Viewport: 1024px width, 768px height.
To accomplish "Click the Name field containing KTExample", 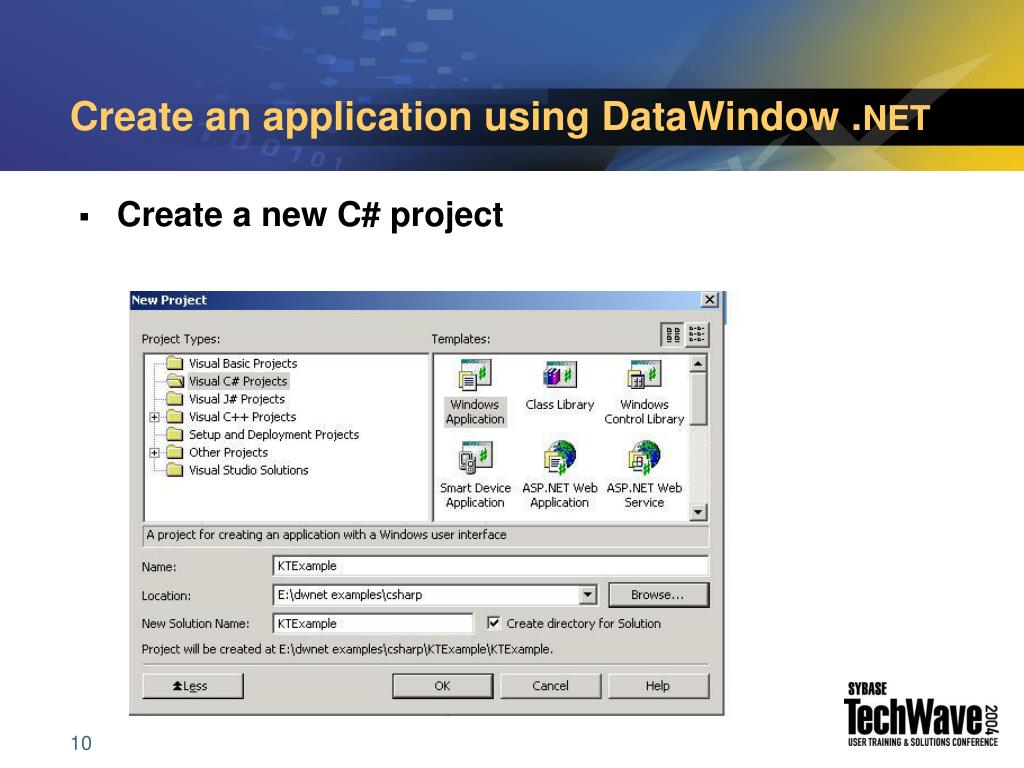I will [490, 566].
